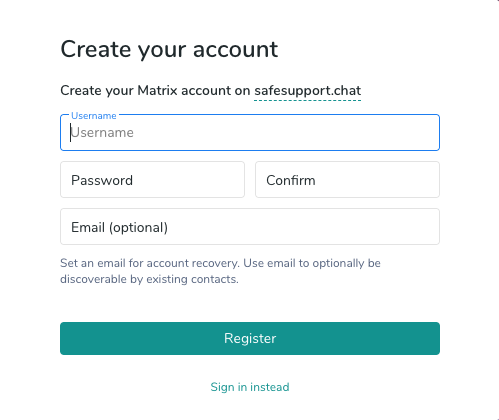Click the 'Create your Matrix account on' text
The image size is (499, 420).
click(155, 91)
